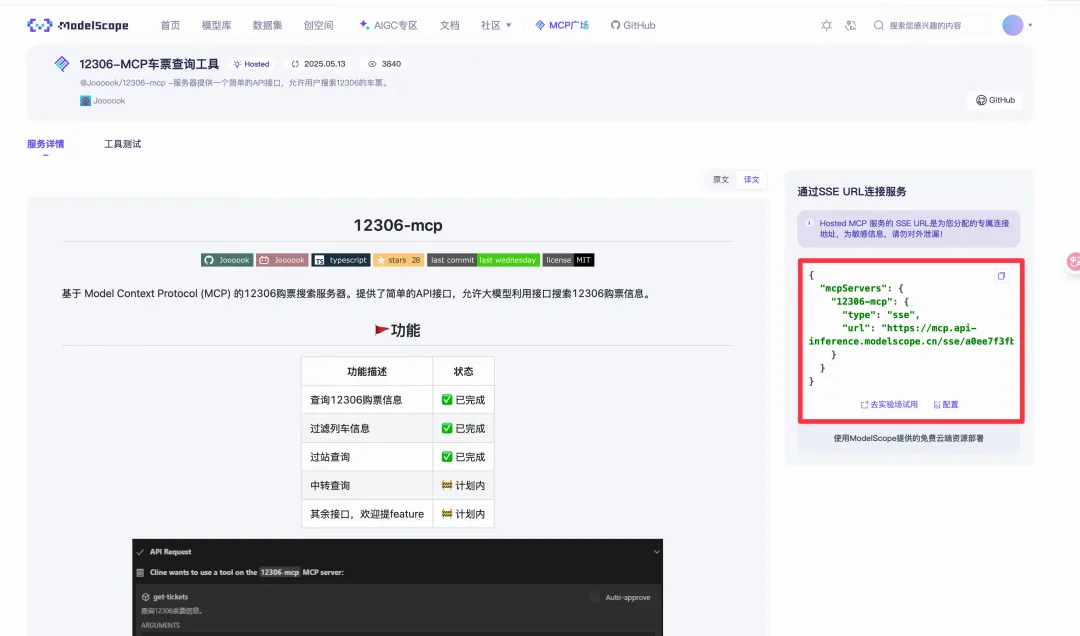
Task: Click the language switch icon
Action: (x=851, y=25)
